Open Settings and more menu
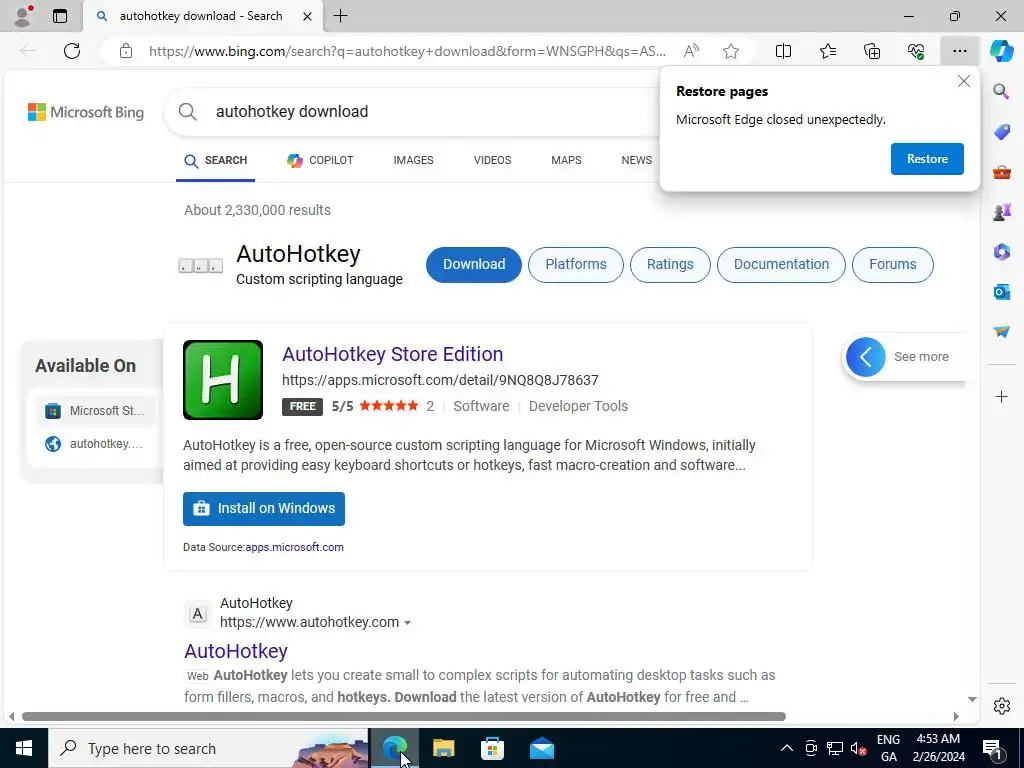1024x768 pixels. pyautogui.click(x=959, y=51)
